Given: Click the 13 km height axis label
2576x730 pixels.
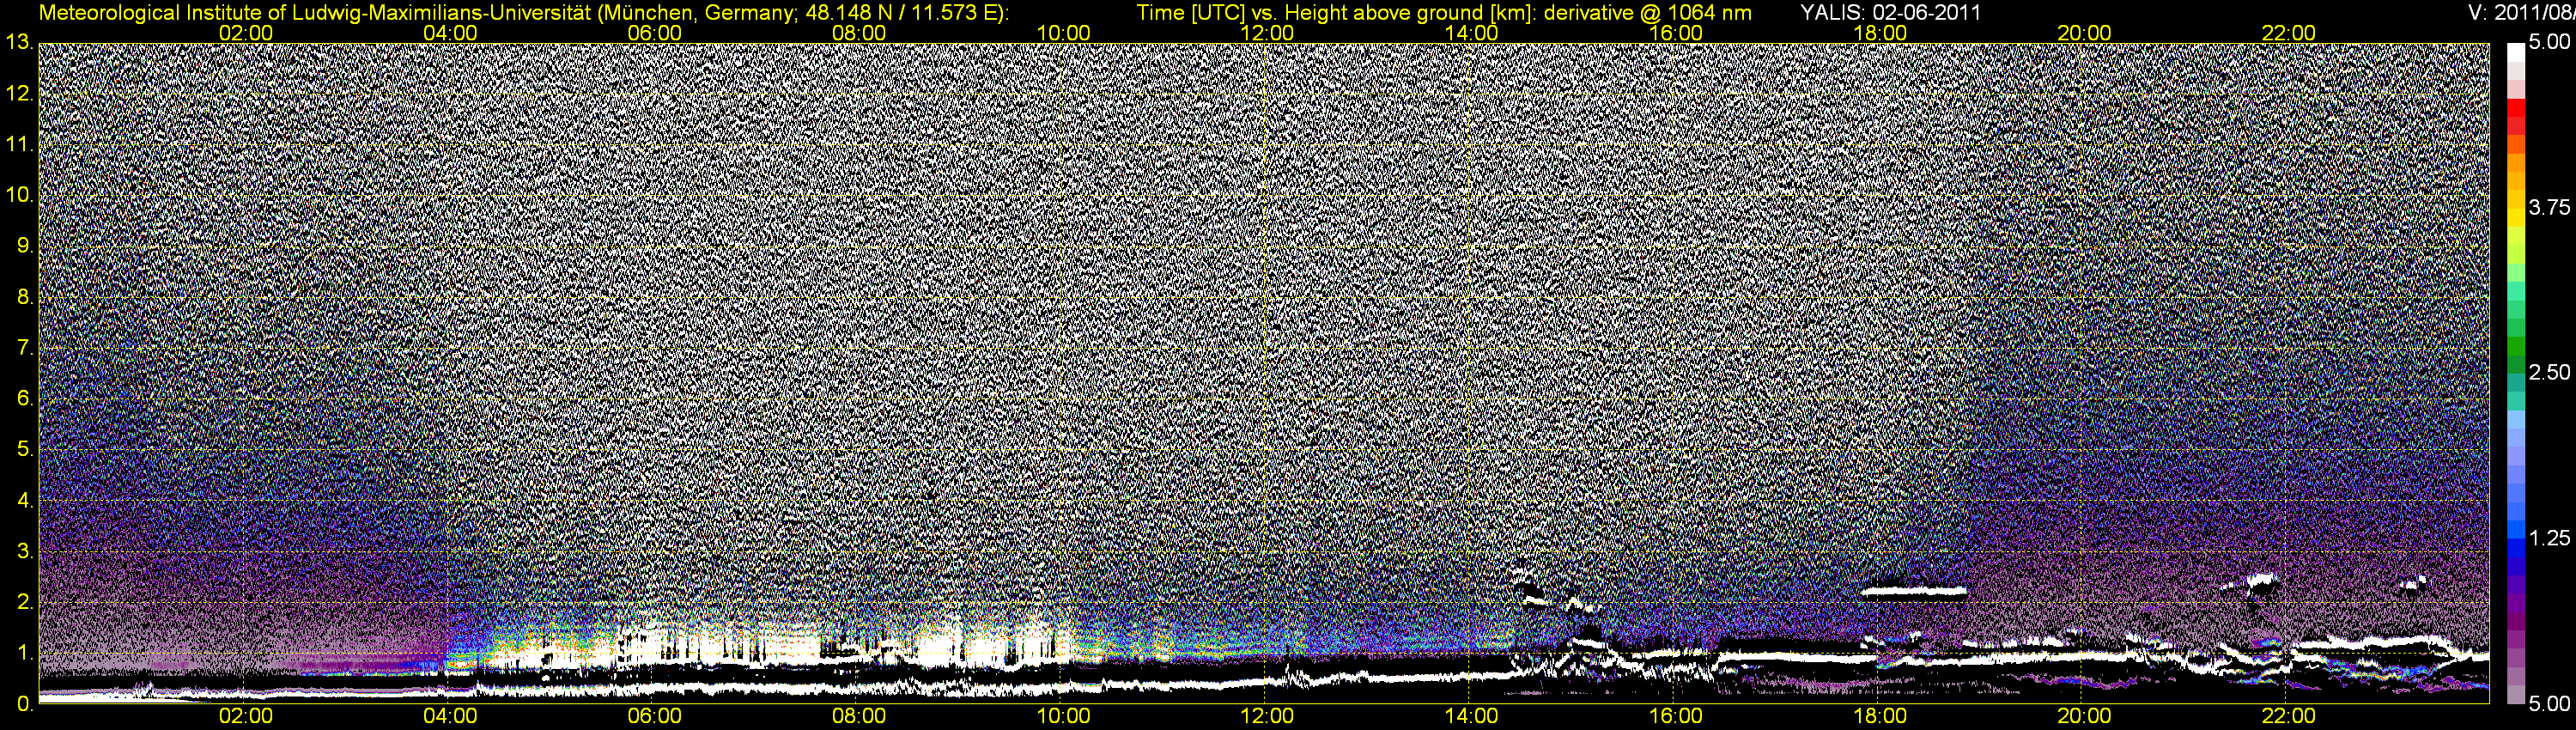Looking at the screenshot, I should [19, 42].
